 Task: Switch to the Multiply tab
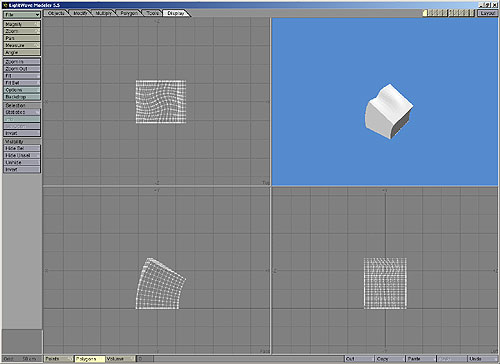click(104, 13)
